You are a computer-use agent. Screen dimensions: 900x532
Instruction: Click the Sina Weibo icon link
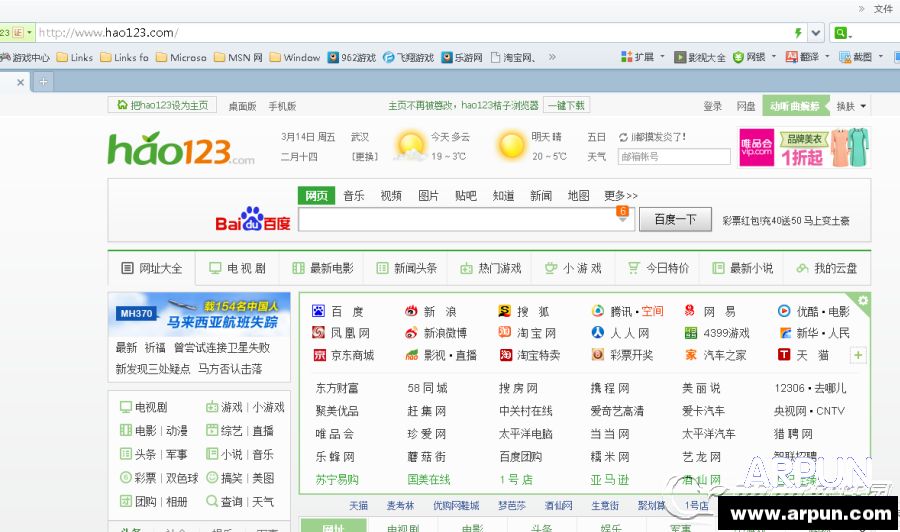click(x=411, y=333)
